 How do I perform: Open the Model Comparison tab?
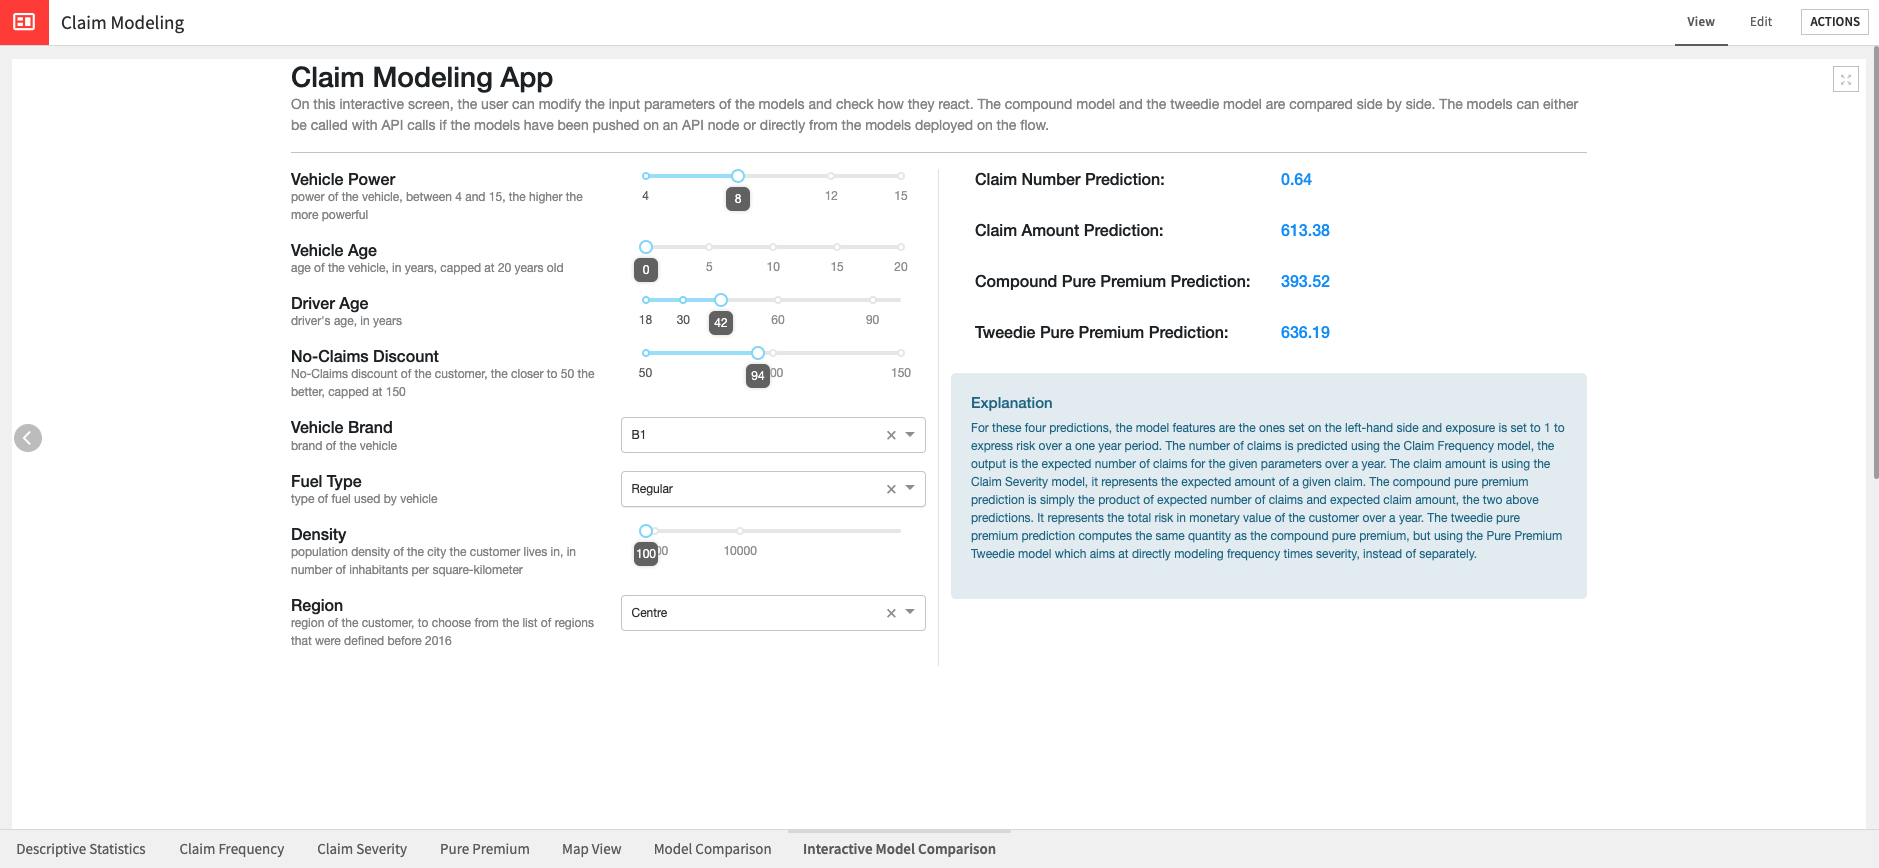coord(713,849)
